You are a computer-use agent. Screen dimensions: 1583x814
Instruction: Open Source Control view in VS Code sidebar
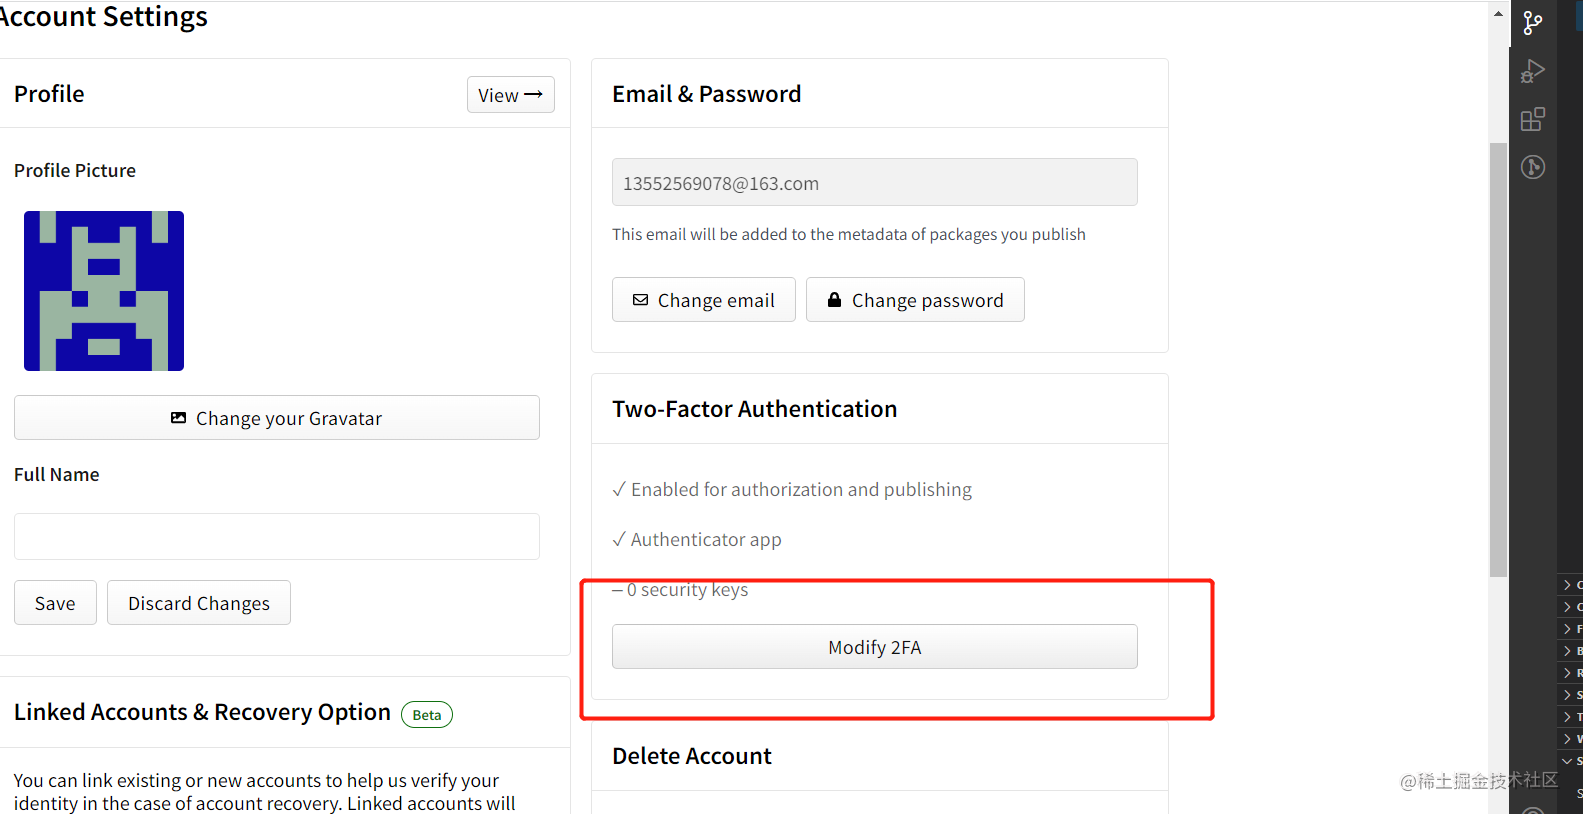point(1532,22)
